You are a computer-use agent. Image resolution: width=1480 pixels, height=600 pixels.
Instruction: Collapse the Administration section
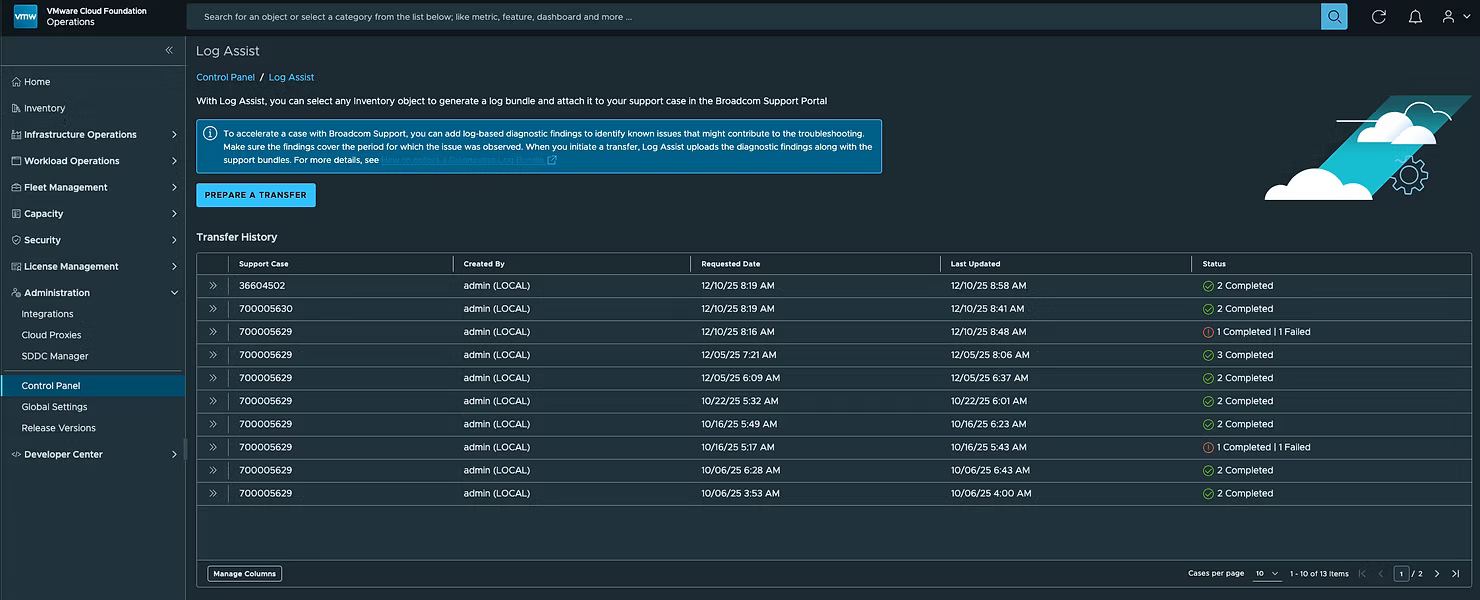[x=174, y=293]
